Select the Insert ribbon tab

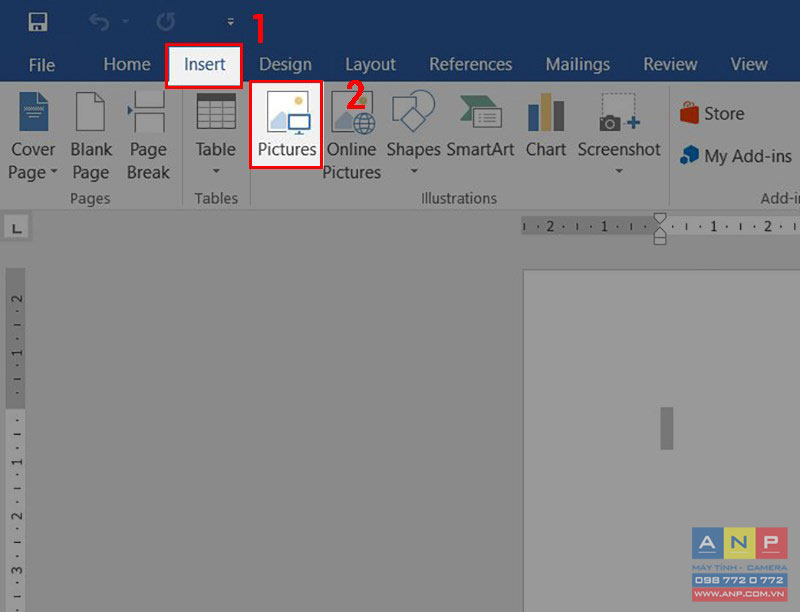tap(204, 65)
